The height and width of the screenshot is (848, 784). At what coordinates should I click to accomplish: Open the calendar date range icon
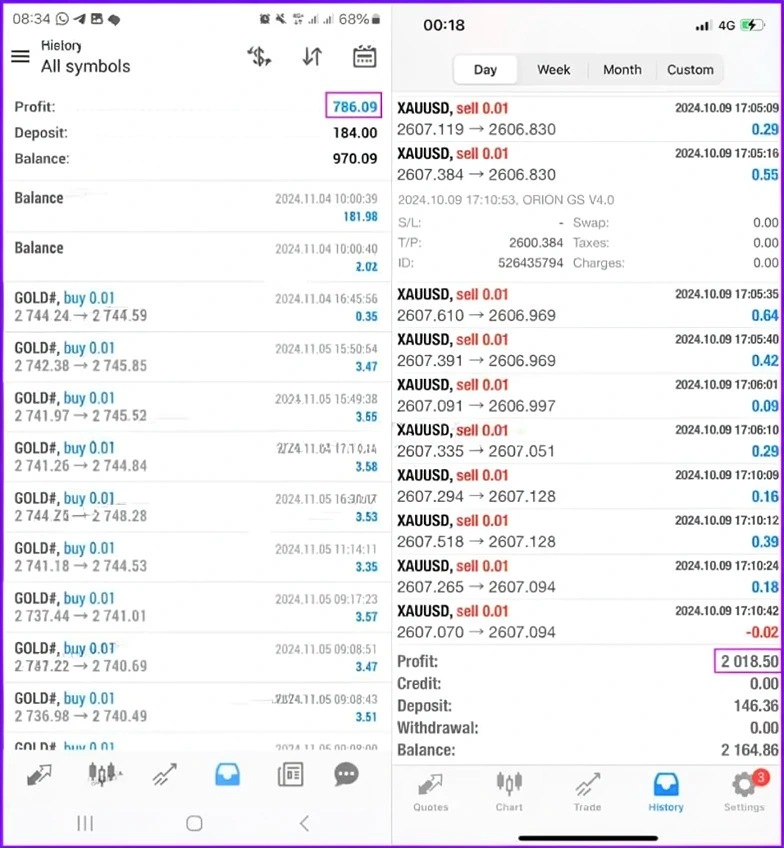tap(365, 56)
